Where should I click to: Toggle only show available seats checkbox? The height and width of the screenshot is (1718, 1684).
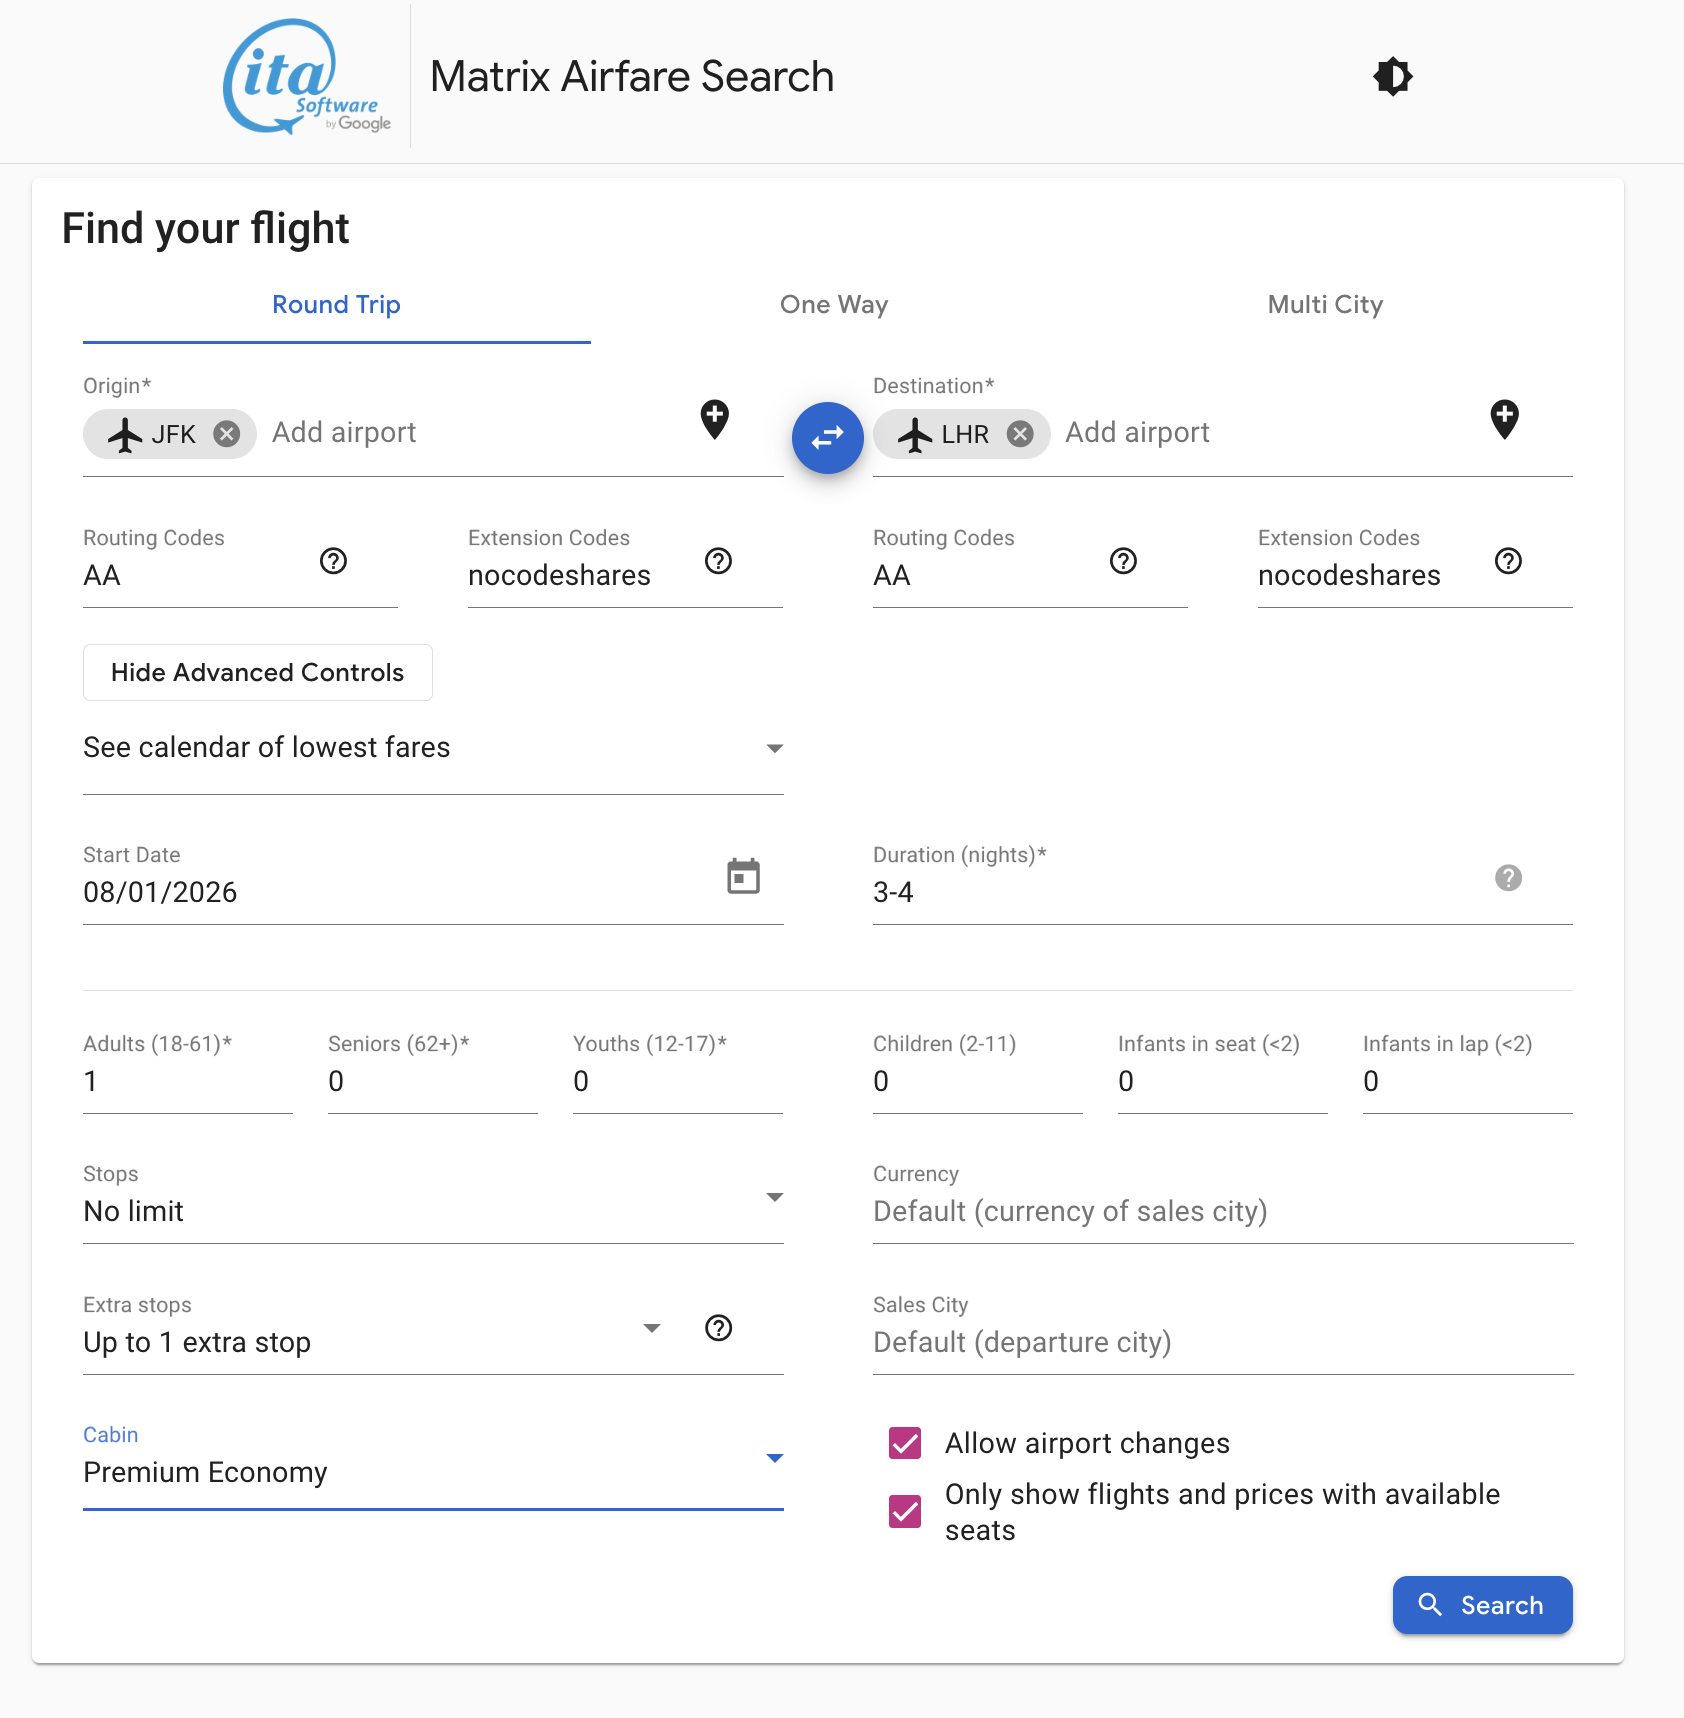click(x=905, y=1511)
